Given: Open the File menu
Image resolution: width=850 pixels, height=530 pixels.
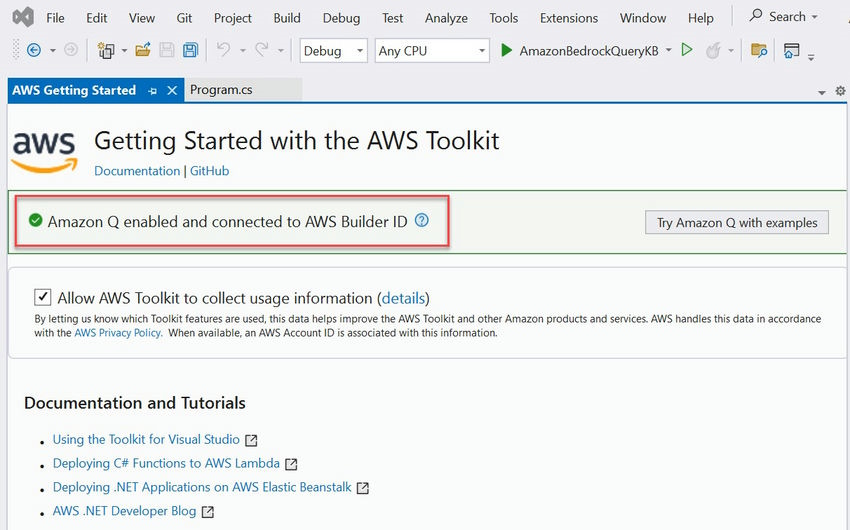Looking at the screenshot, I should [x=55, y=18].
